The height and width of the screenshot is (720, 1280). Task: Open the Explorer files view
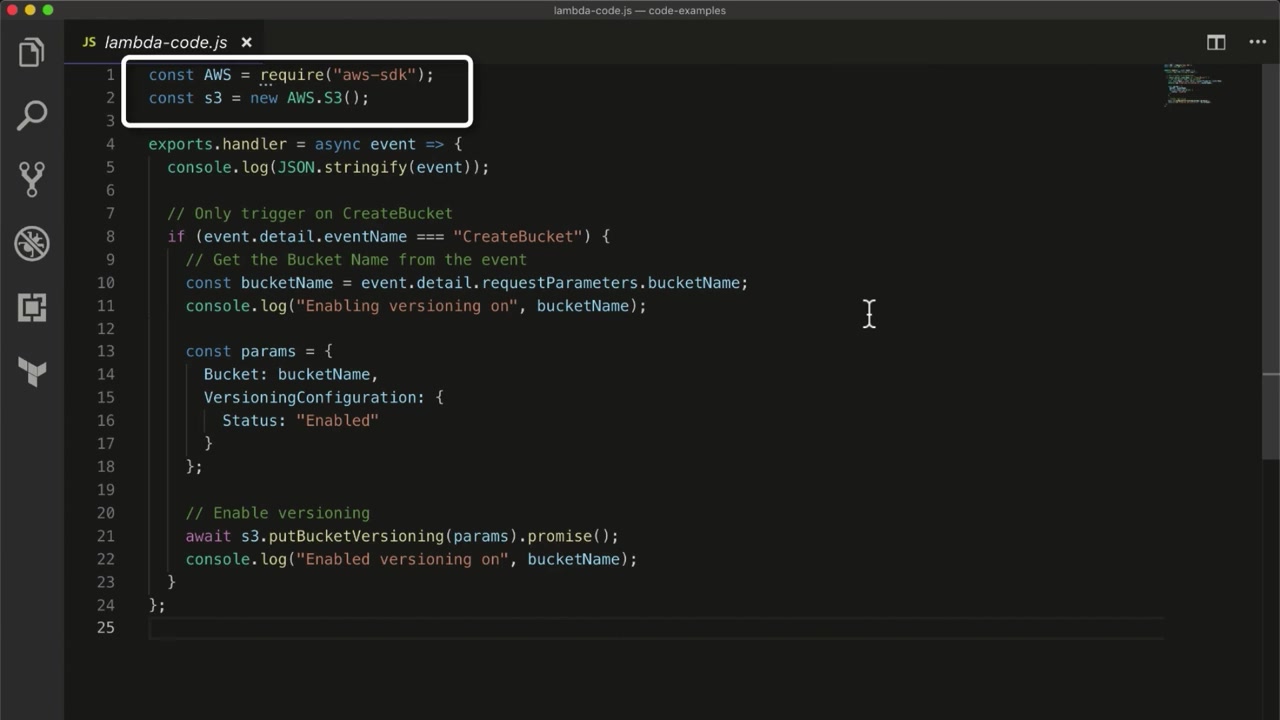[32, 52]
